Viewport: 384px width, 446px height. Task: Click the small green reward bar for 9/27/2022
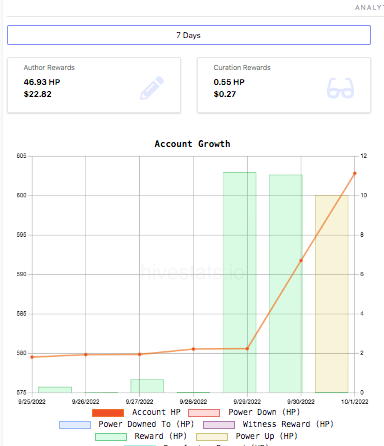click(147, 386)
